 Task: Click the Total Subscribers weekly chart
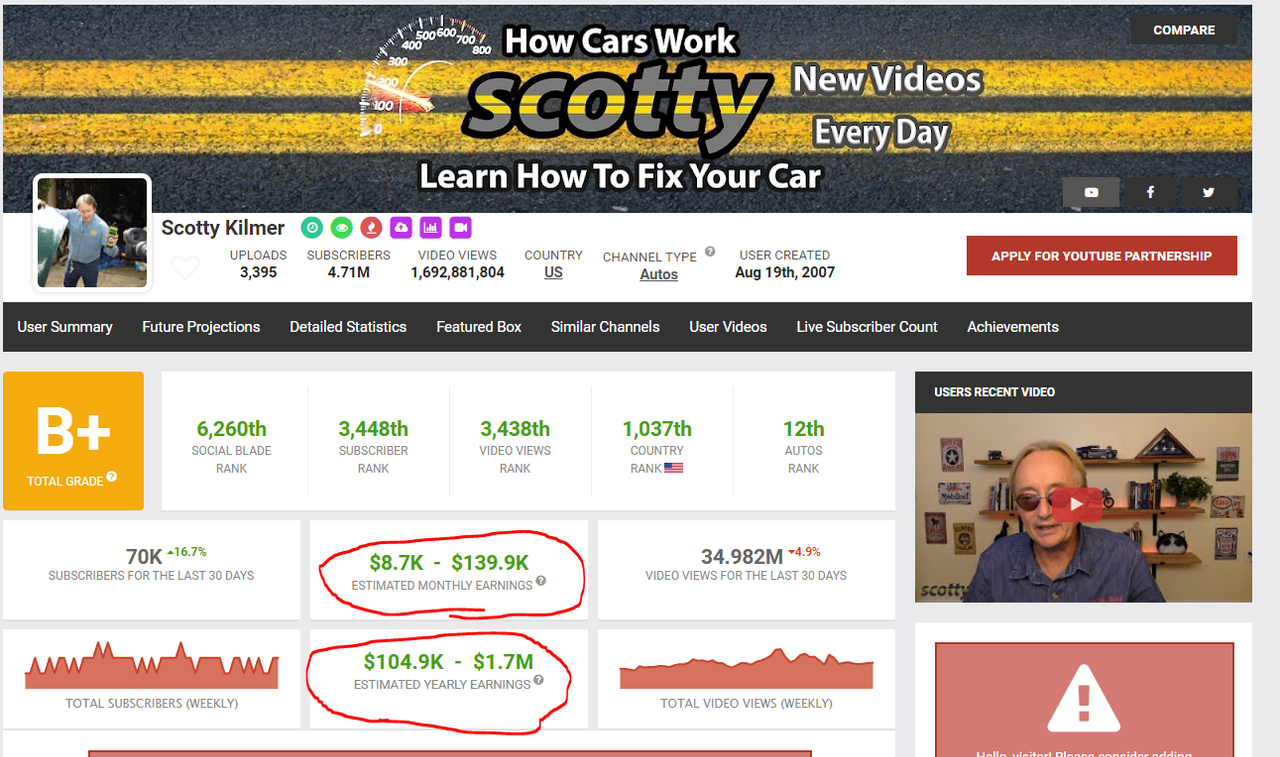pyautogui.click(x=152, y=666)
